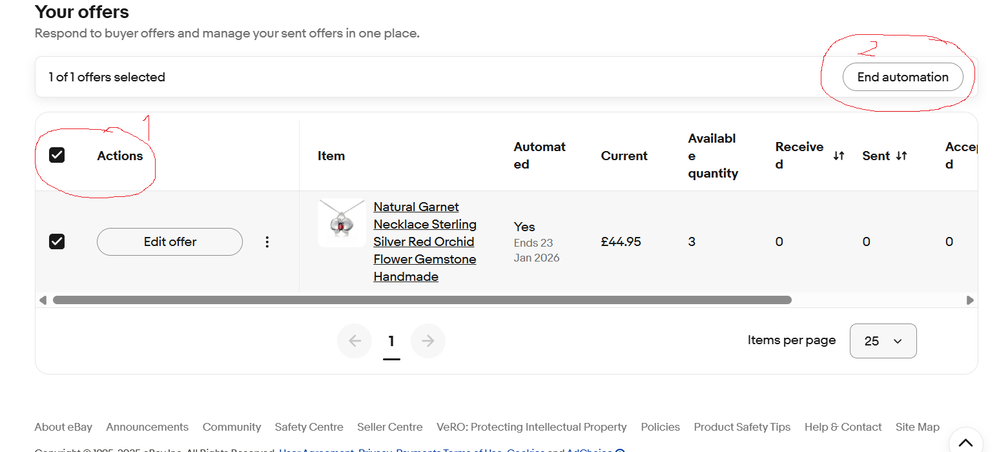The image size is (999, 452).
Task: Click the horizontal table scrollbar track
Action: point(880,299)
